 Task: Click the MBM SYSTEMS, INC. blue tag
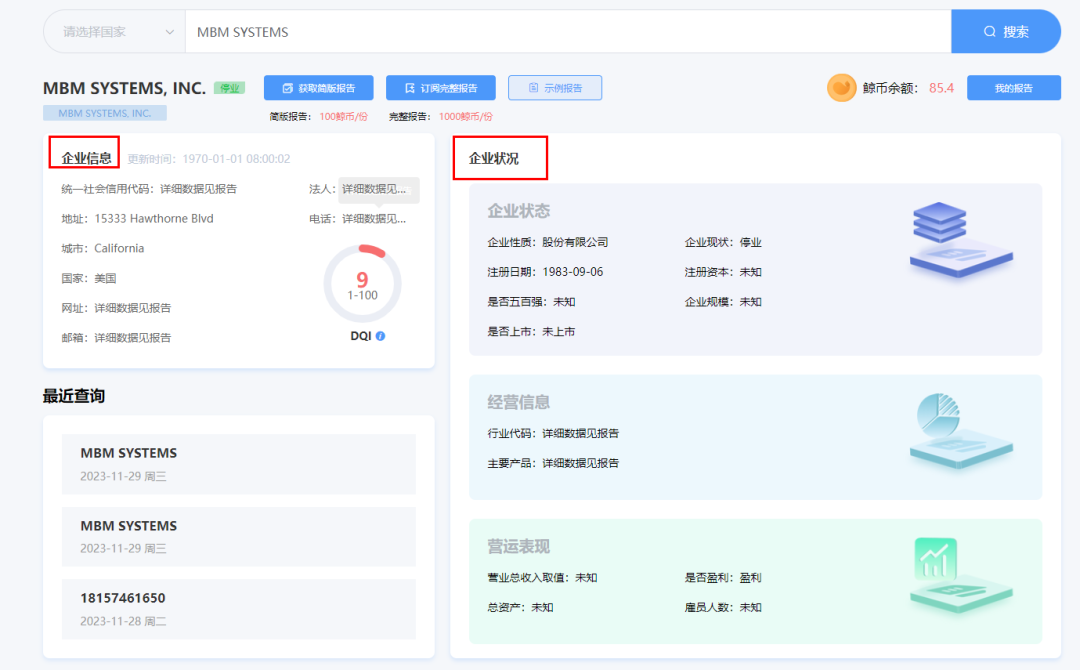coord(105,113)
